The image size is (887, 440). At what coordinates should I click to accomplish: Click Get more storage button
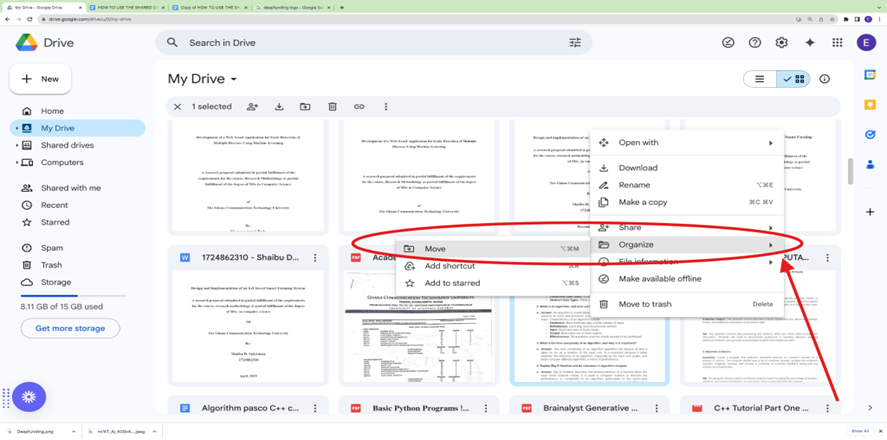pos(70,328)
